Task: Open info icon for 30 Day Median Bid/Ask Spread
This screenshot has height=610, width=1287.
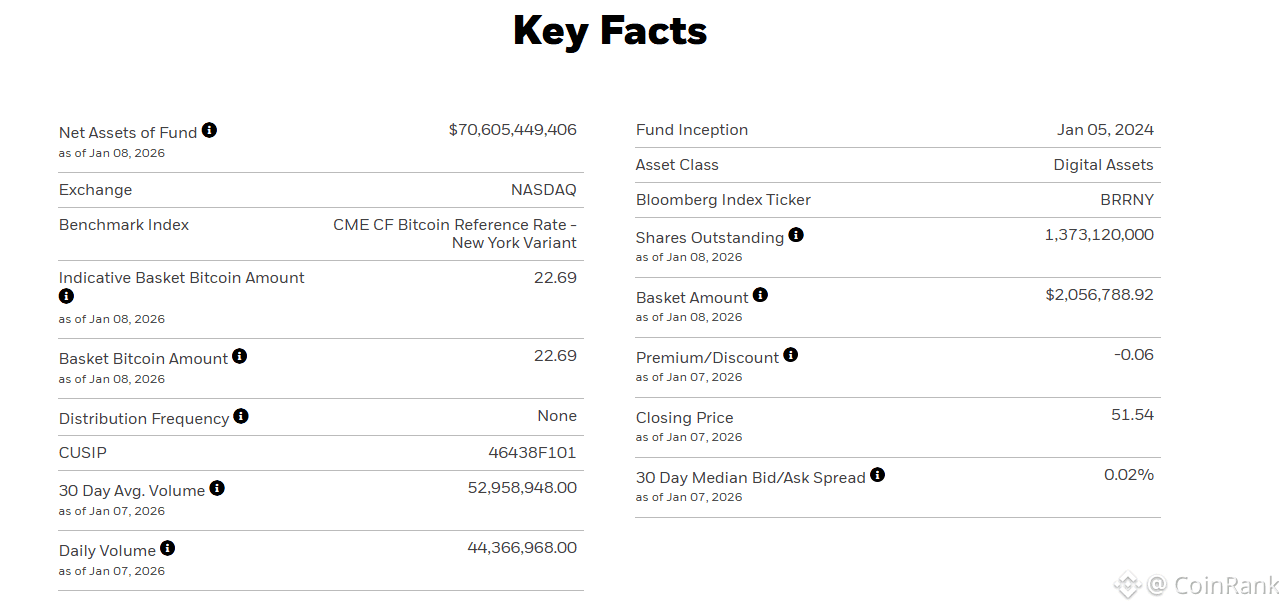Action: 877,475
